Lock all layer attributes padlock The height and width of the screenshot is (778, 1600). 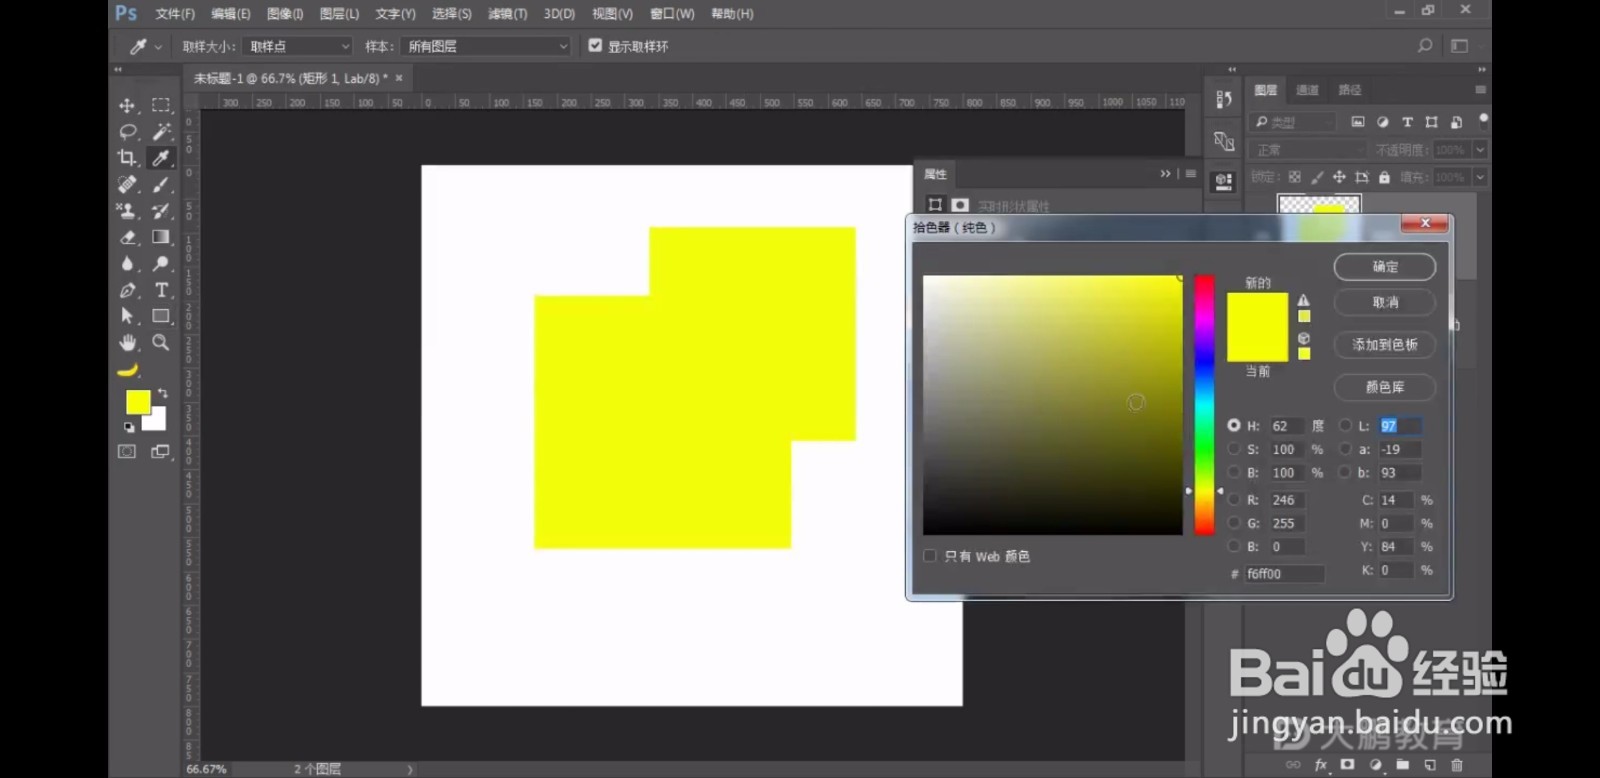pyautogui.click(x=1384, y=177)
